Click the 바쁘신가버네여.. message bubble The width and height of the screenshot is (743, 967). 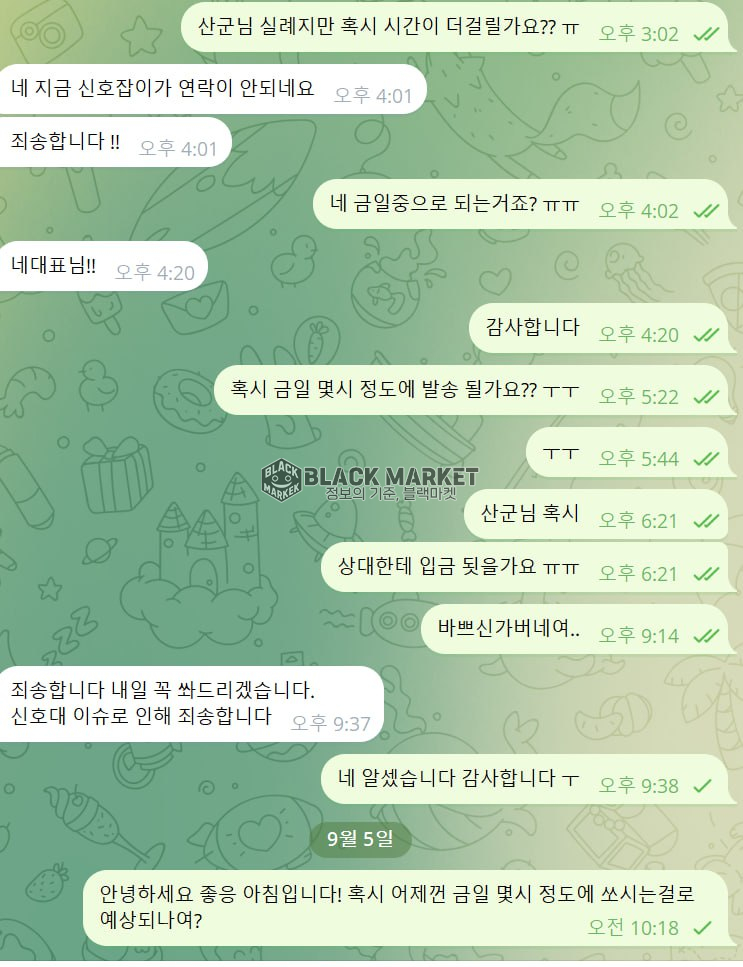tap(578, 630)
